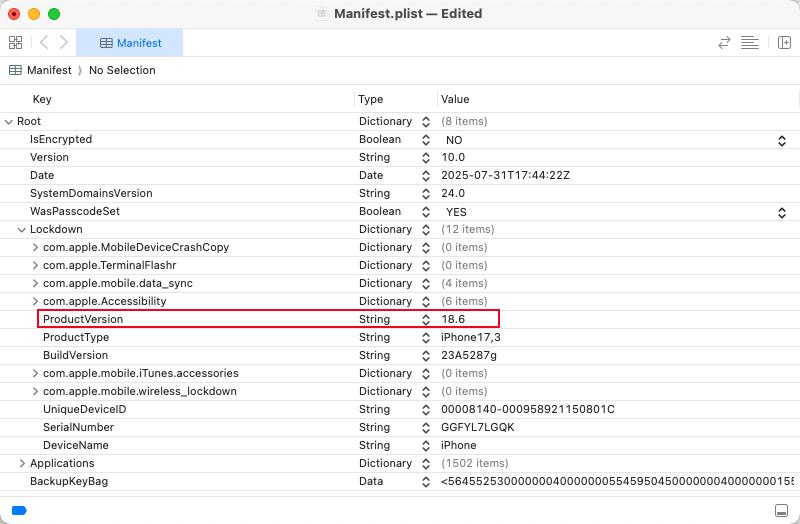Collapse the Lockdown dictionary
Screen dimensions: 800x524
(21, 230)
